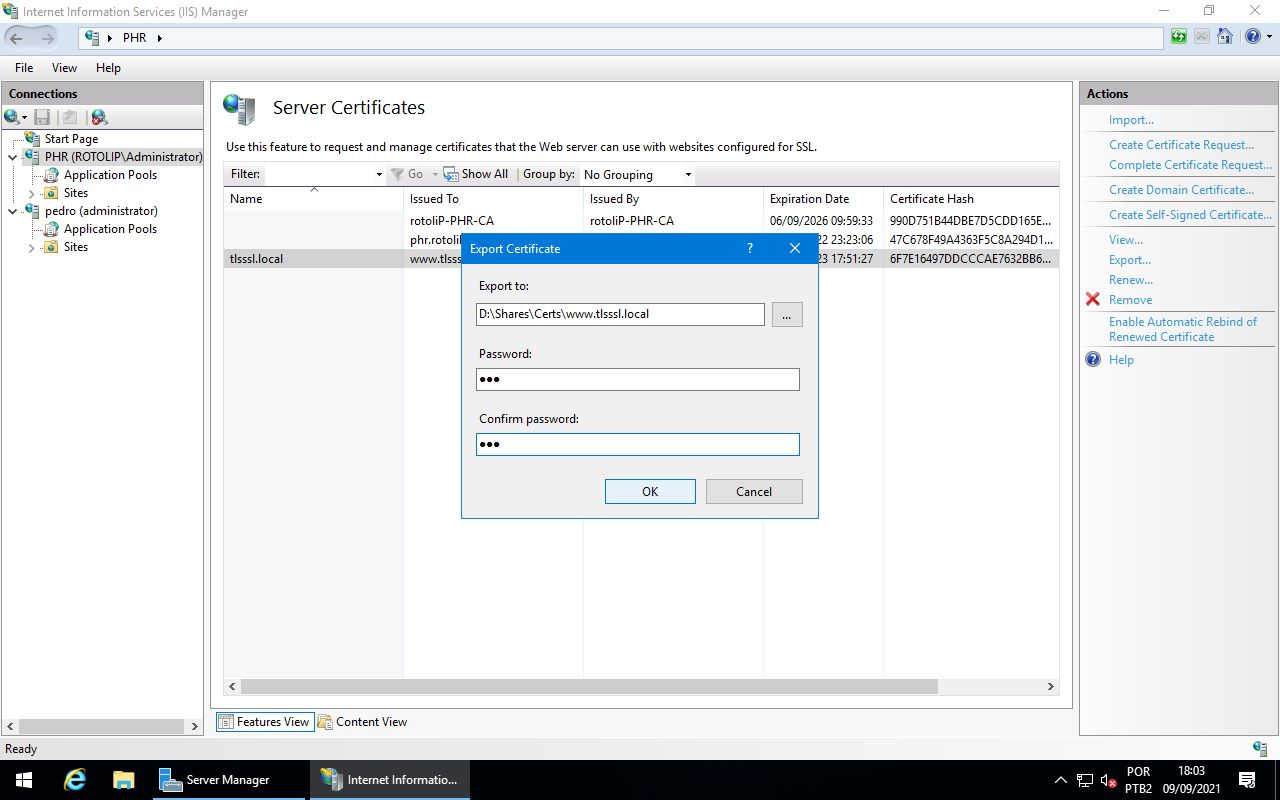Click OK to export the certificate
Viewport: 1280px width, 800px height.
tap(650, 491)
